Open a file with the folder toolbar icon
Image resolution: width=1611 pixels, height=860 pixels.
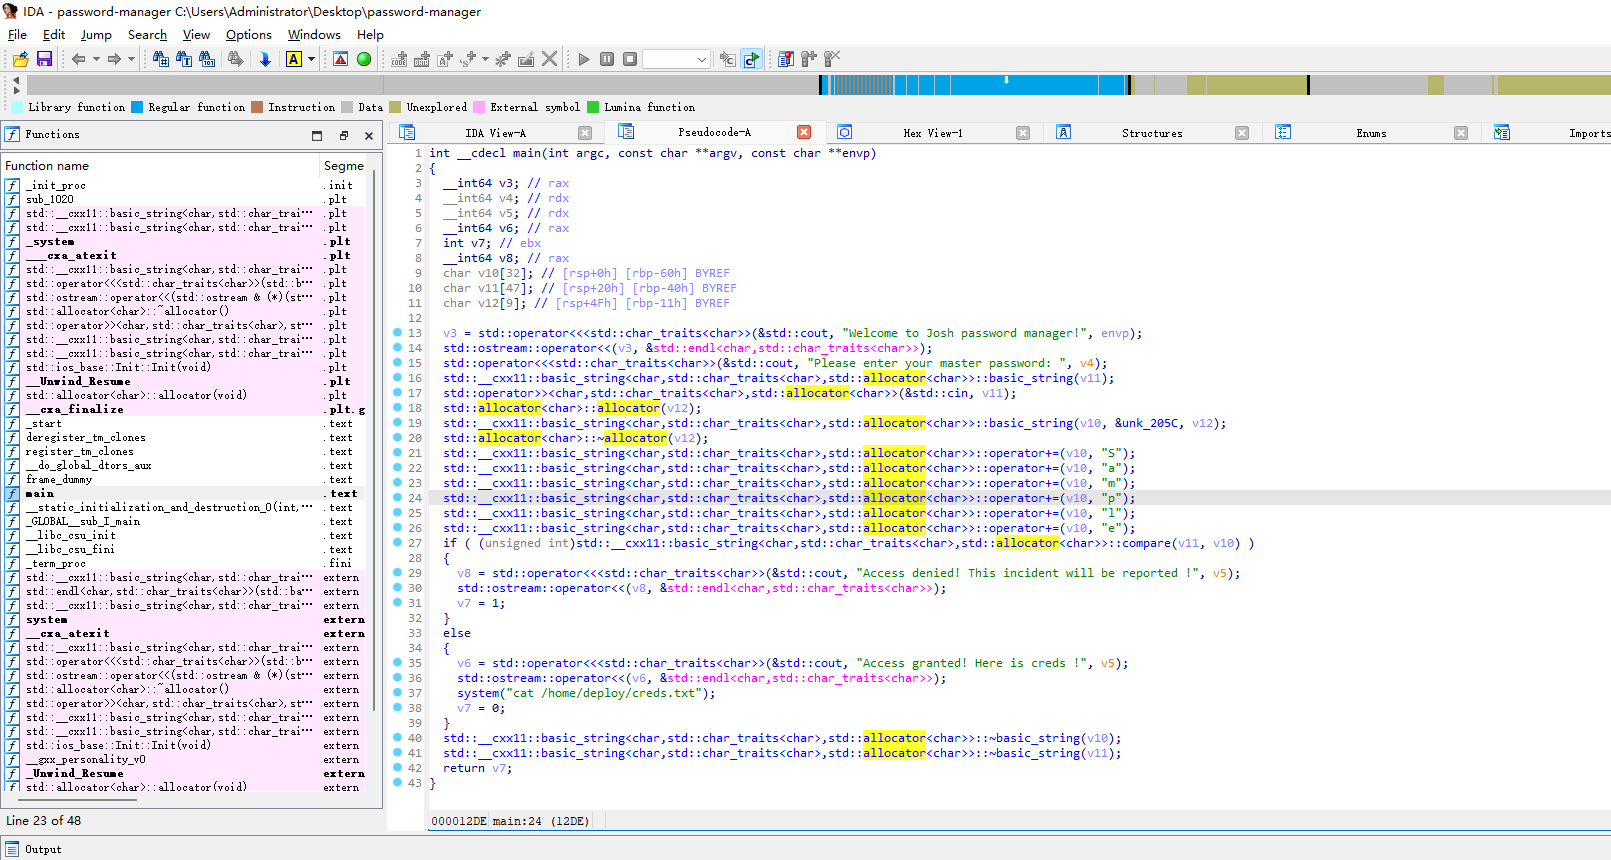pyautogui.click(x=20, y=59)
